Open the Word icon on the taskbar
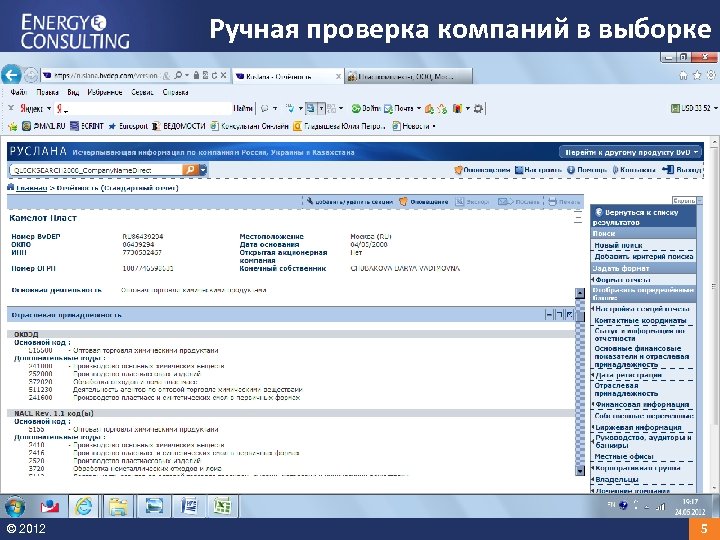The image size is (720, 540). pos(188,506)
